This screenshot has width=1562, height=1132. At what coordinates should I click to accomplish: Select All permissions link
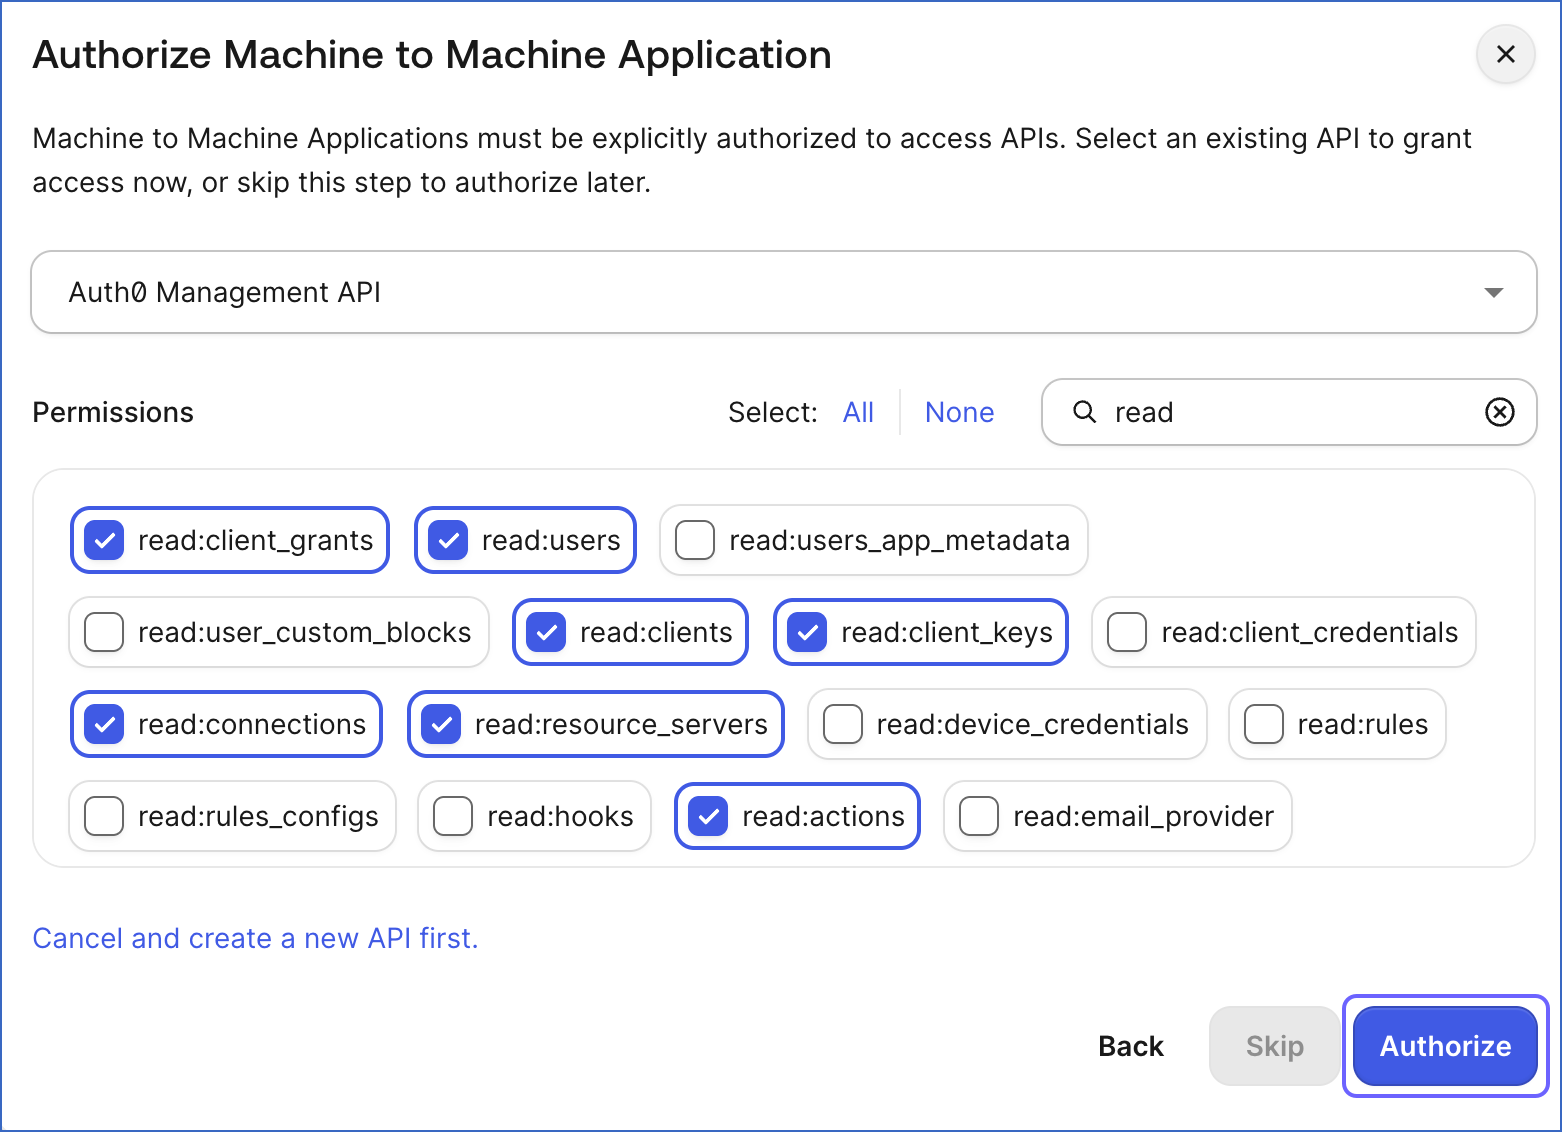pos(858,412)
